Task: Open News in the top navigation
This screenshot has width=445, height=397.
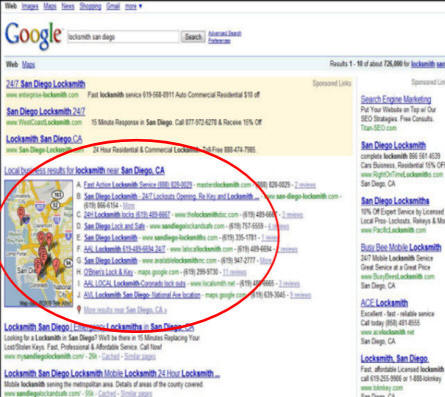Action: pos(68,6)
